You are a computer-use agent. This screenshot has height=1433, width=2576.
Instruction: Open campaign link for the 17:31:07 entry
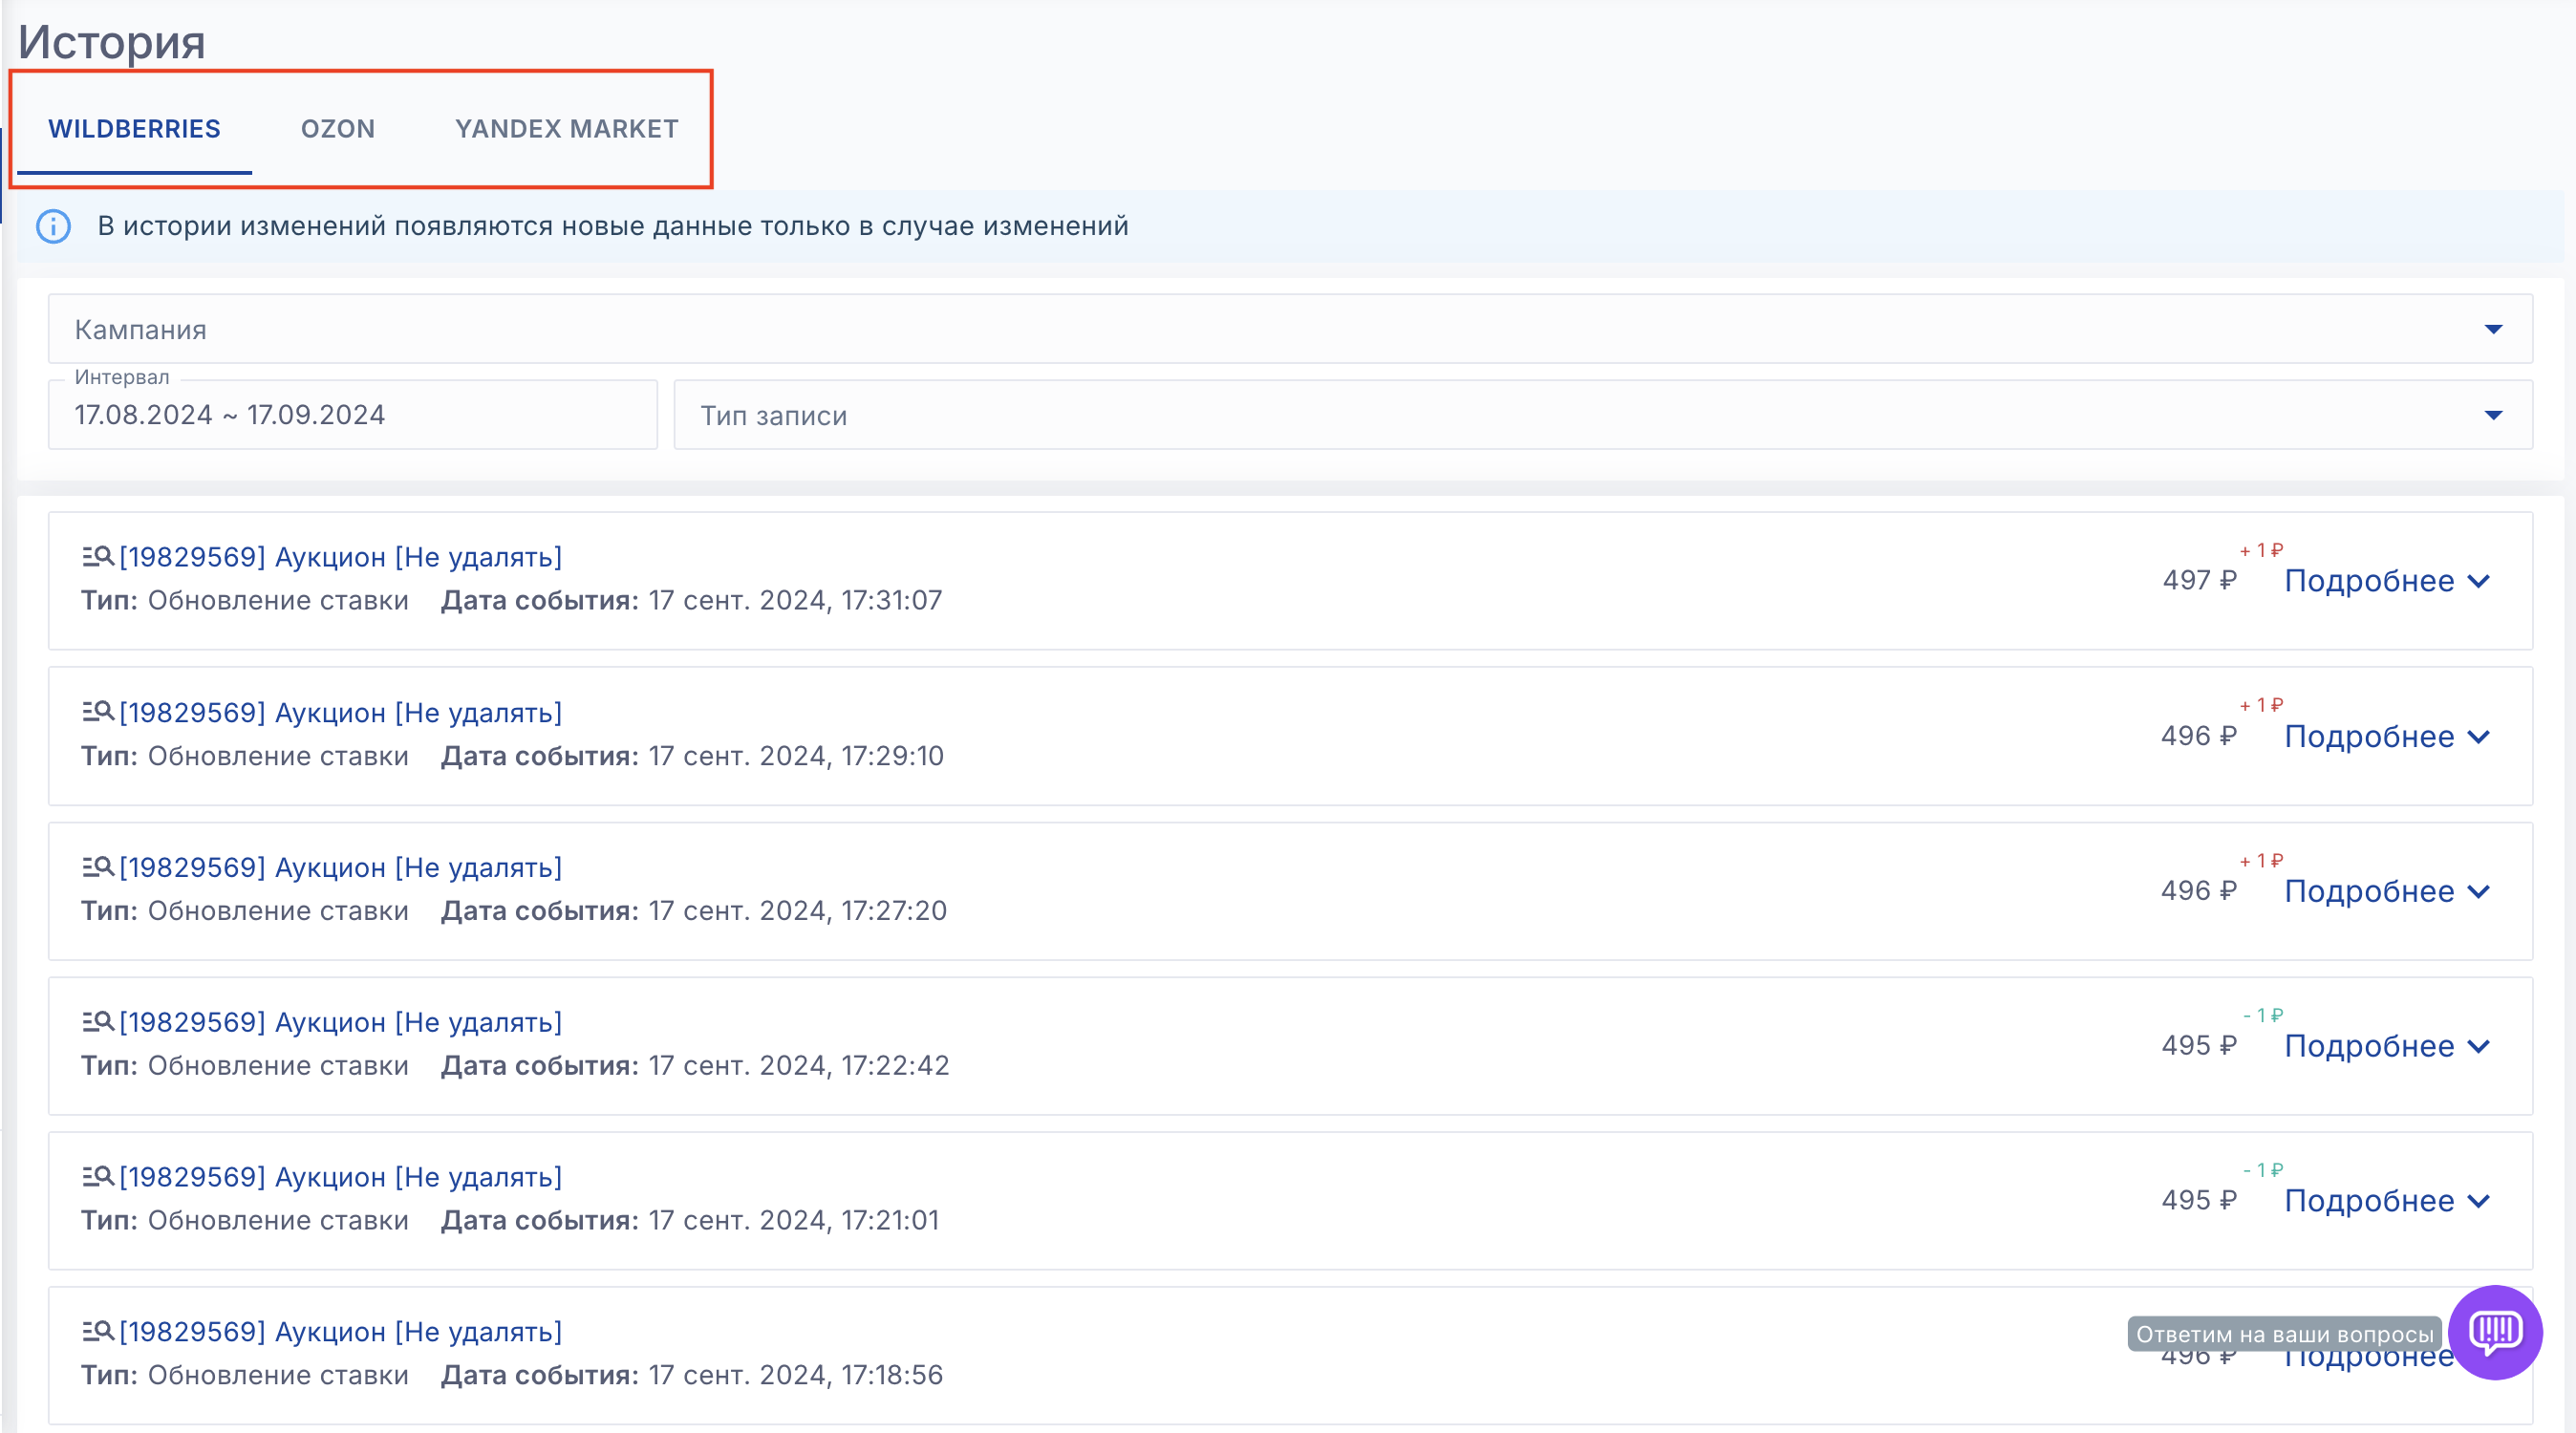tap(340, 557)
